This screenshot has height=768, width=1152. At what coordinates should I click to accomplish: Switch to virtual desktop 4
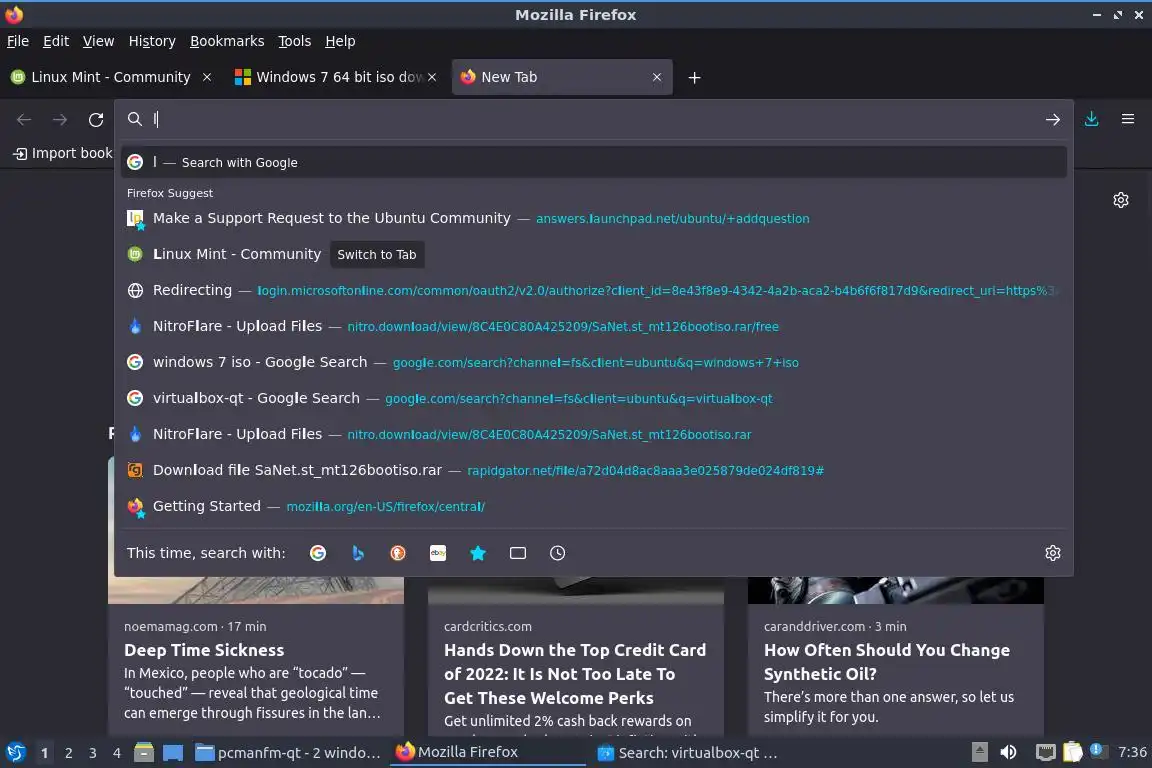117,753
